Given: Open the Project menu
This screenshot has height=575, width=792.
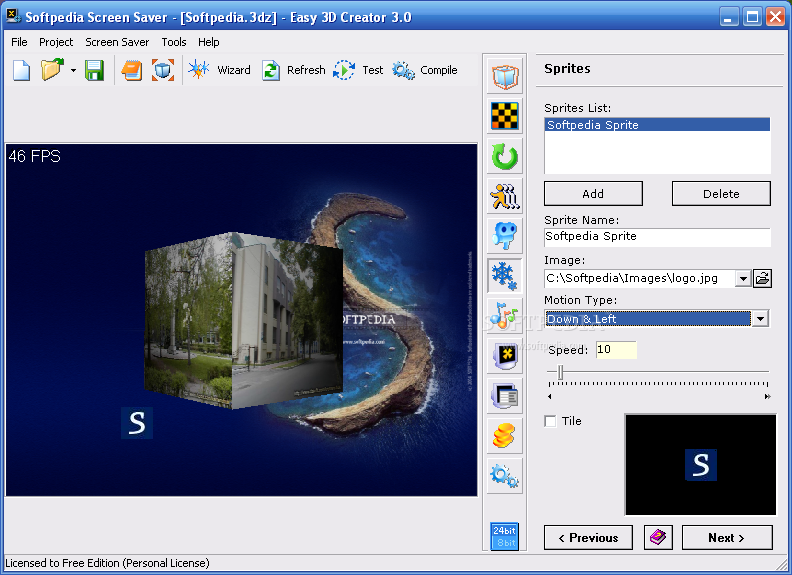Looking at the screenshot, I should point(56,42).
